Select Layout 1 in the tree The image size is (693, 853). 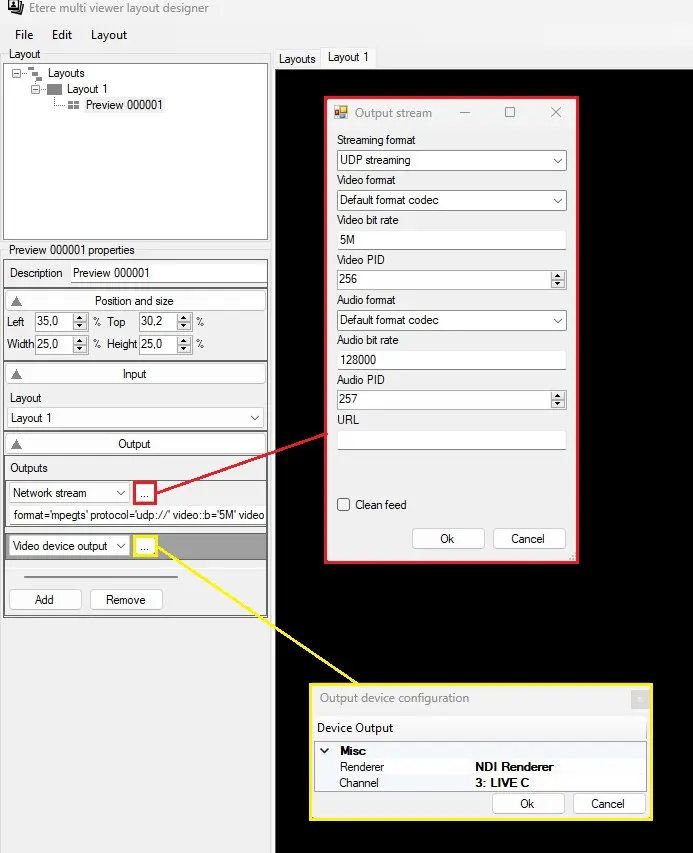(87, 89)
